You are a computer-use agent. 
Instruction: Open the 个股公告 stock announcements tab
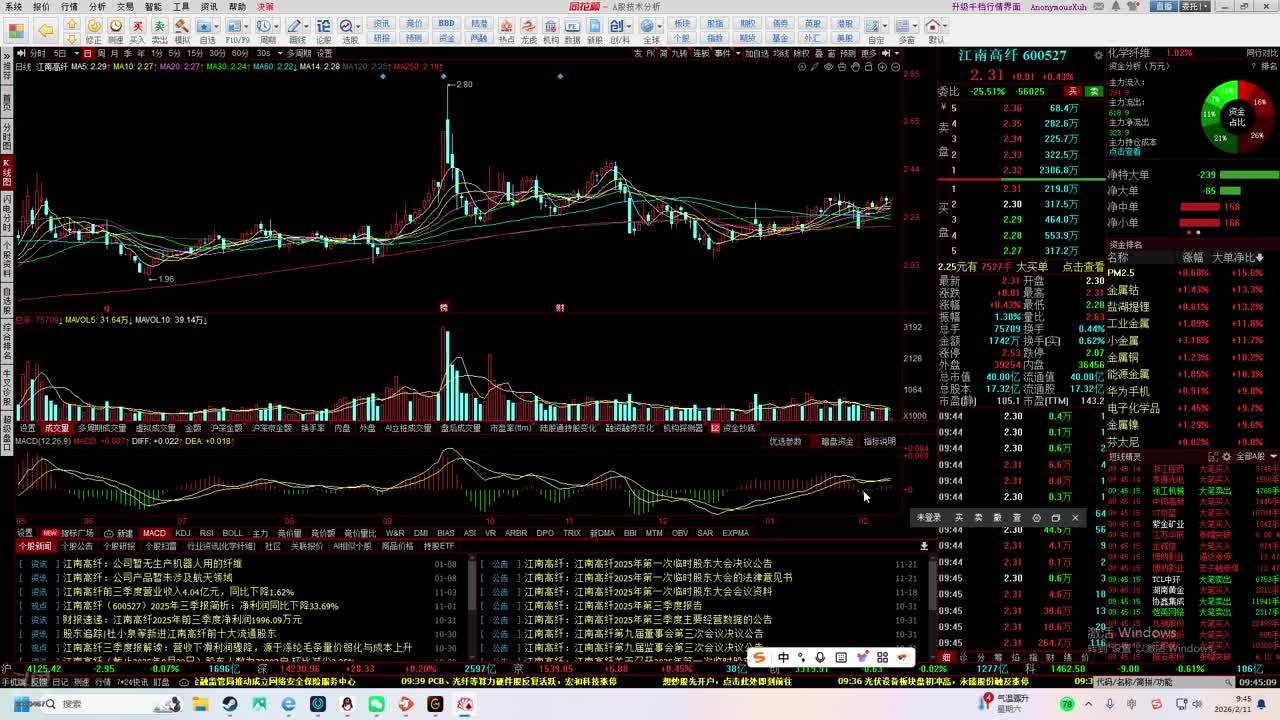(77, 547)
